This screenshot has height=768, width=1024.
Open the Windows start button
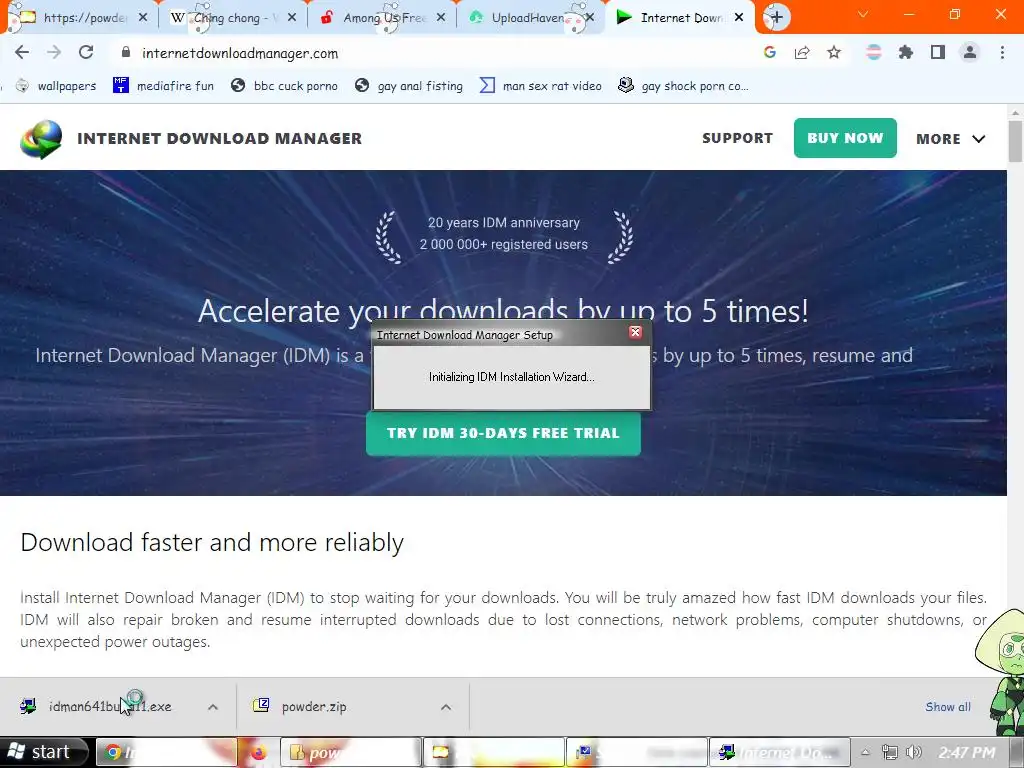43,752
